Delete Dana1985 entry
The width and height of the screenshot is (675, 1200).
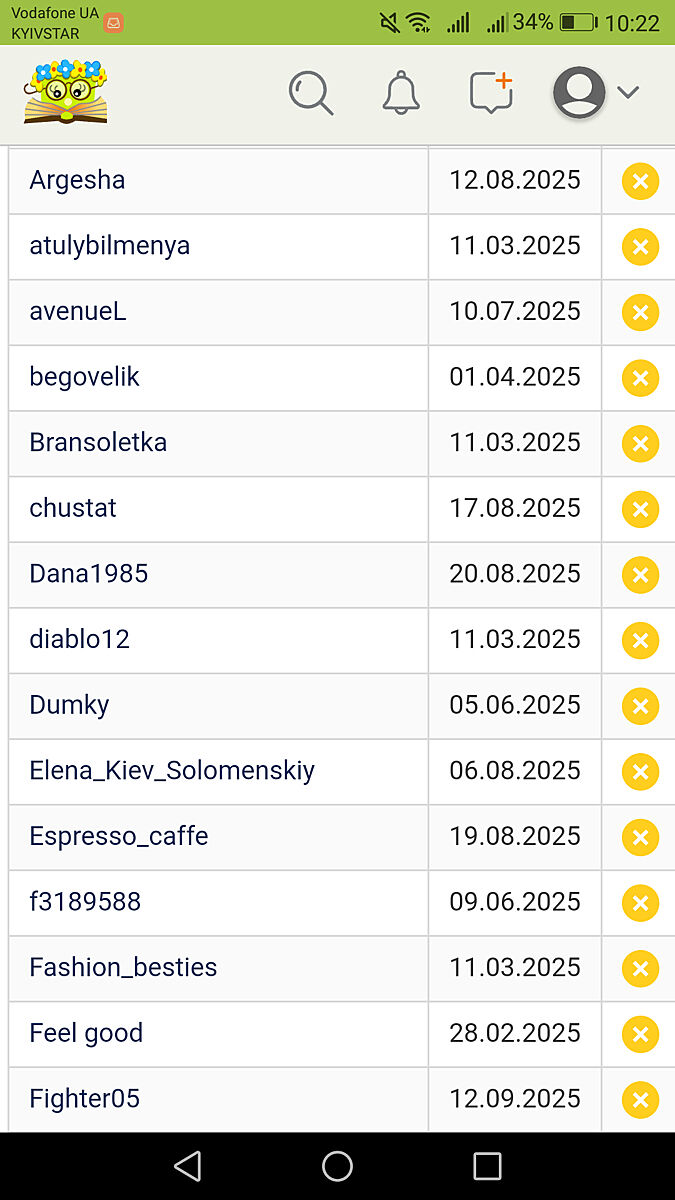click(x=640, y=575)
